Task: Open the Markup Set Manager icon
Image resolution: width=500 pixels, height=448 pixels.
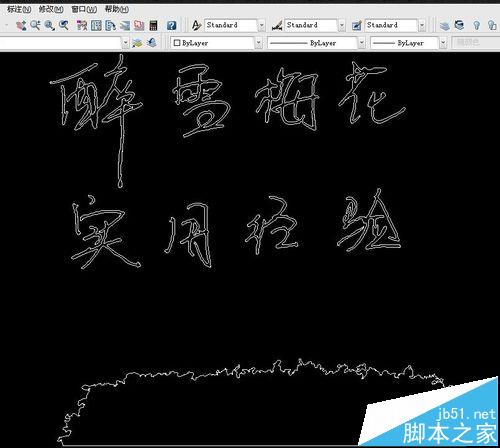Action: tap(139, 25)
